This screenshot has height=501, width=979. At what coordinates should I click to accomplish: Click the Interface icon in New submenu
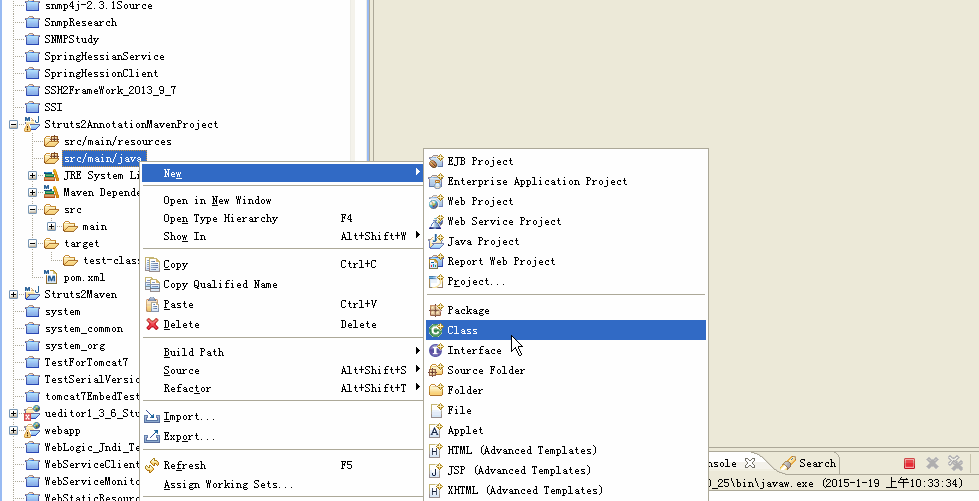pyautogui.click(x=436, y=350)
